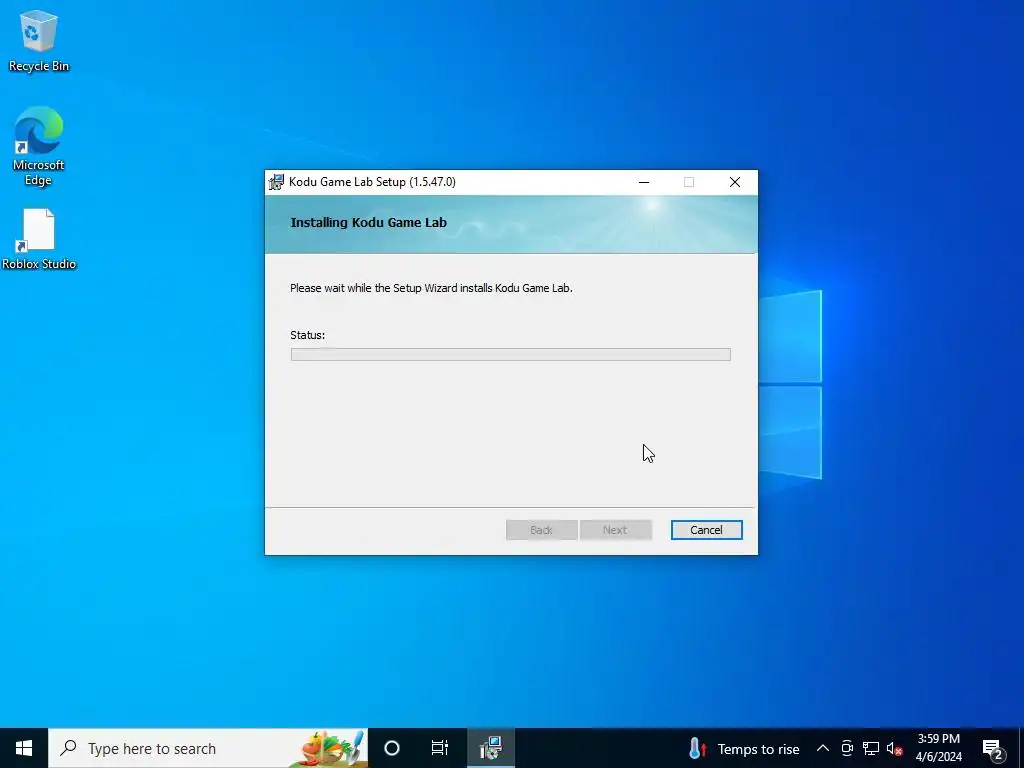This screenshot has height=768, width=1024.
Task: Close the Kodu Game Lab Setup window
Action: point(735,182)
